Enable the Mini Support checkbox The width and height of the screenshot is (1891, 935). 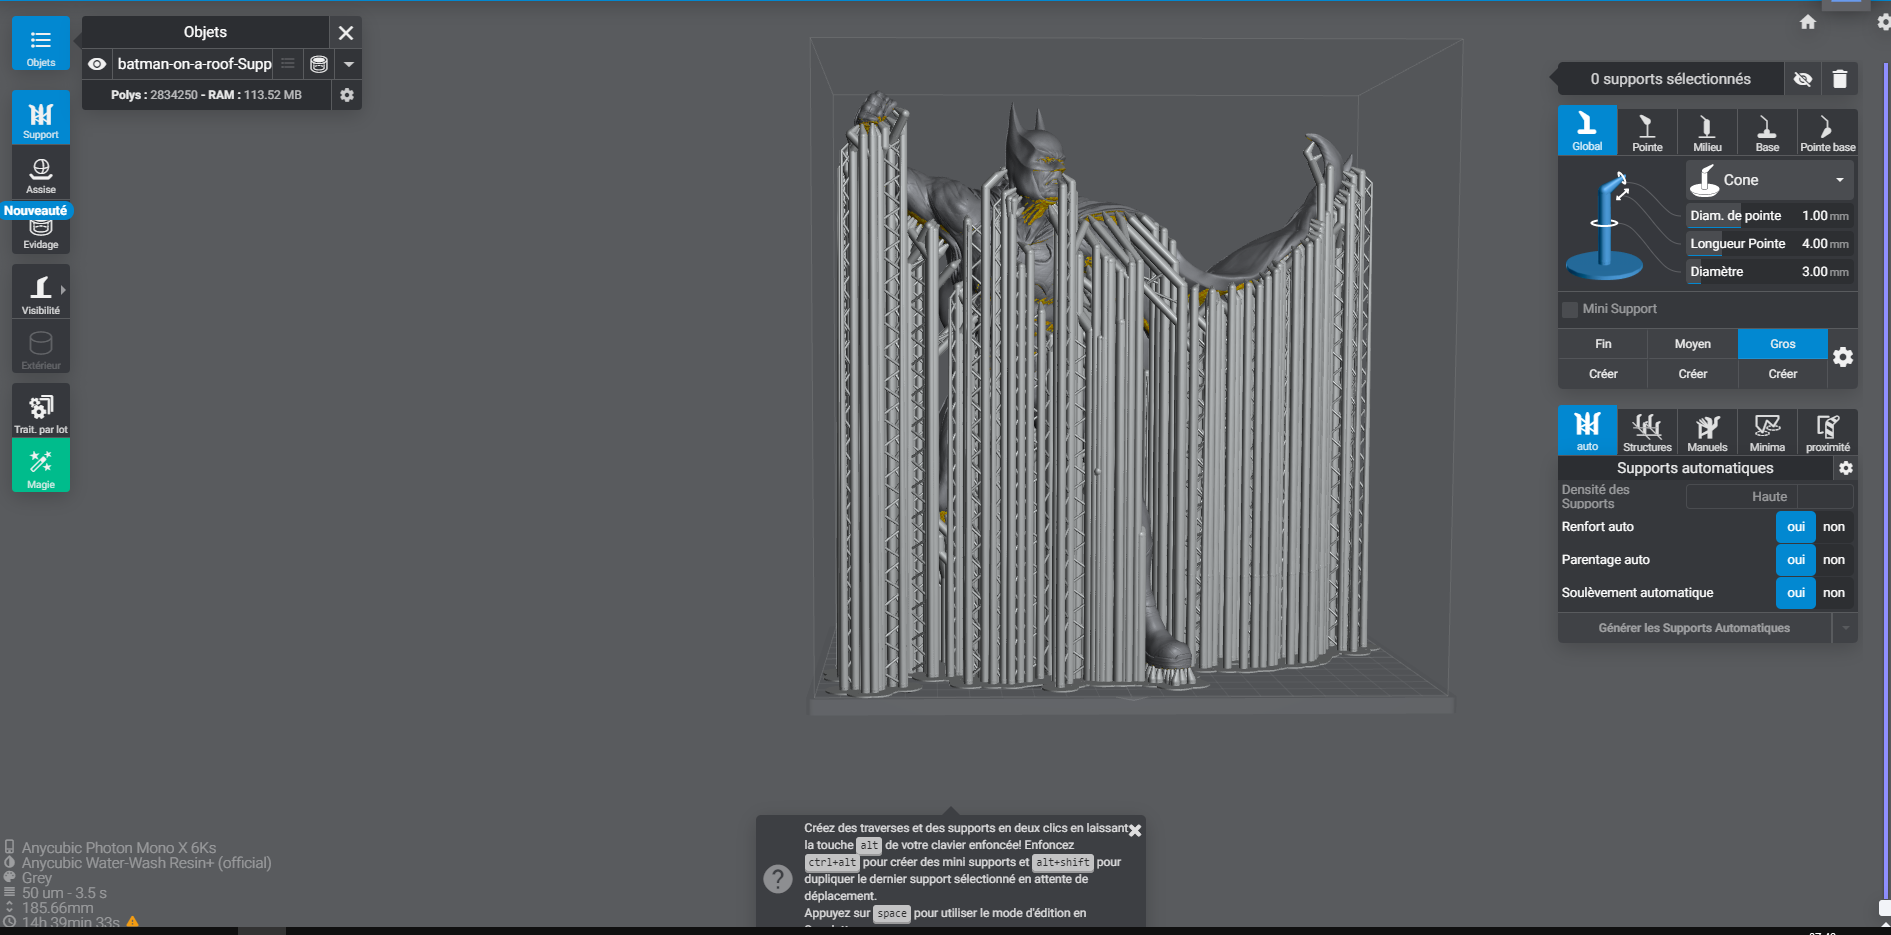pos(1570,309)
